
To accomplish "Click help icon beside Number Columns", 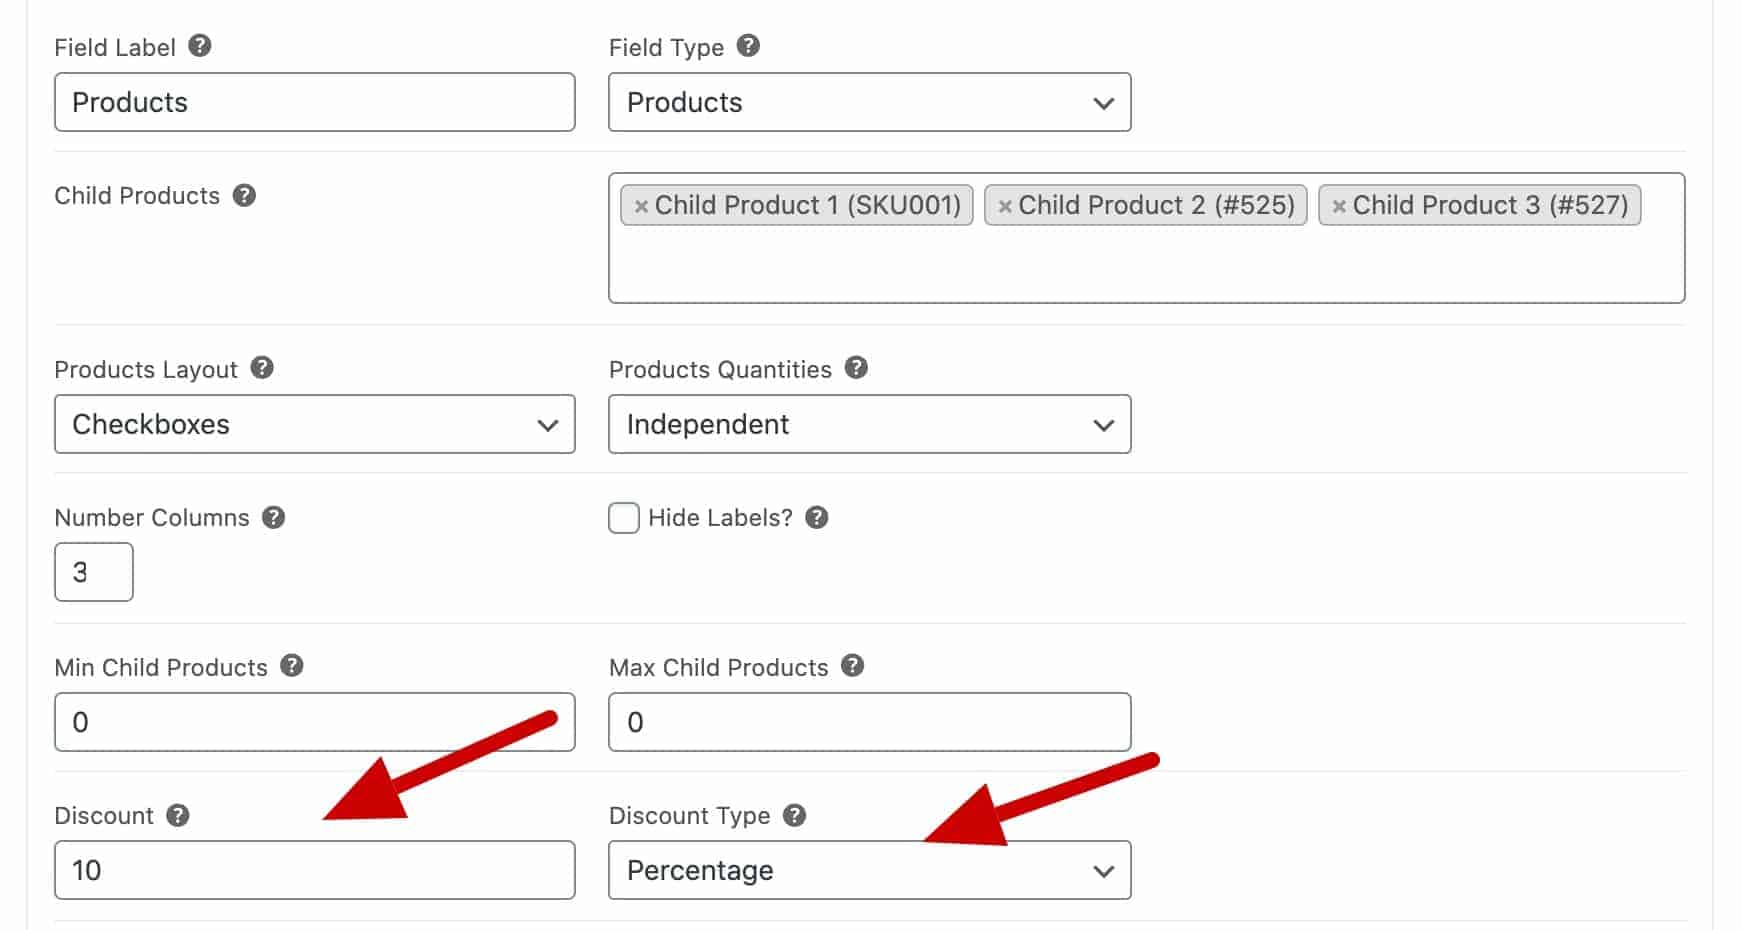I will coord(273,517).
